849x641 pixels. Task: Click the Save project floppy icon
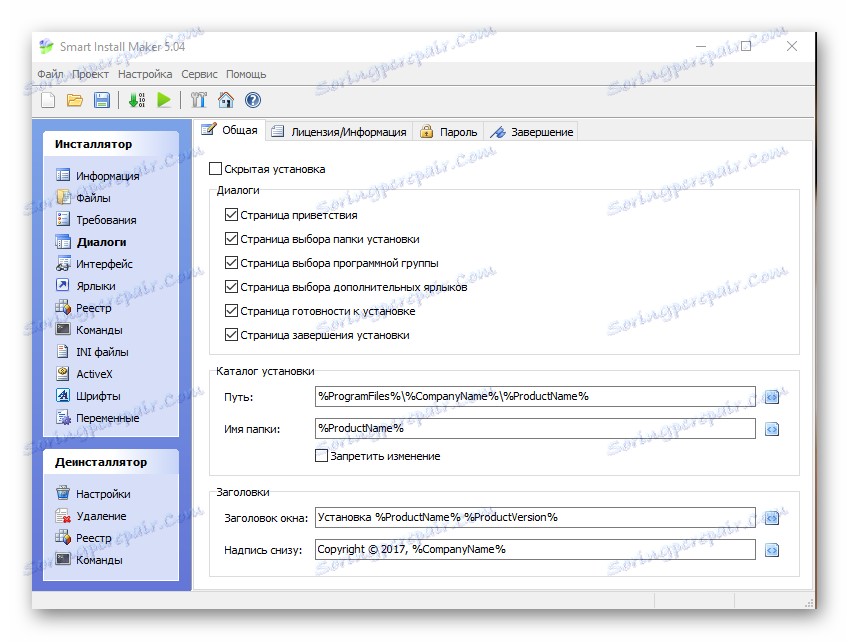click(102, 100)
